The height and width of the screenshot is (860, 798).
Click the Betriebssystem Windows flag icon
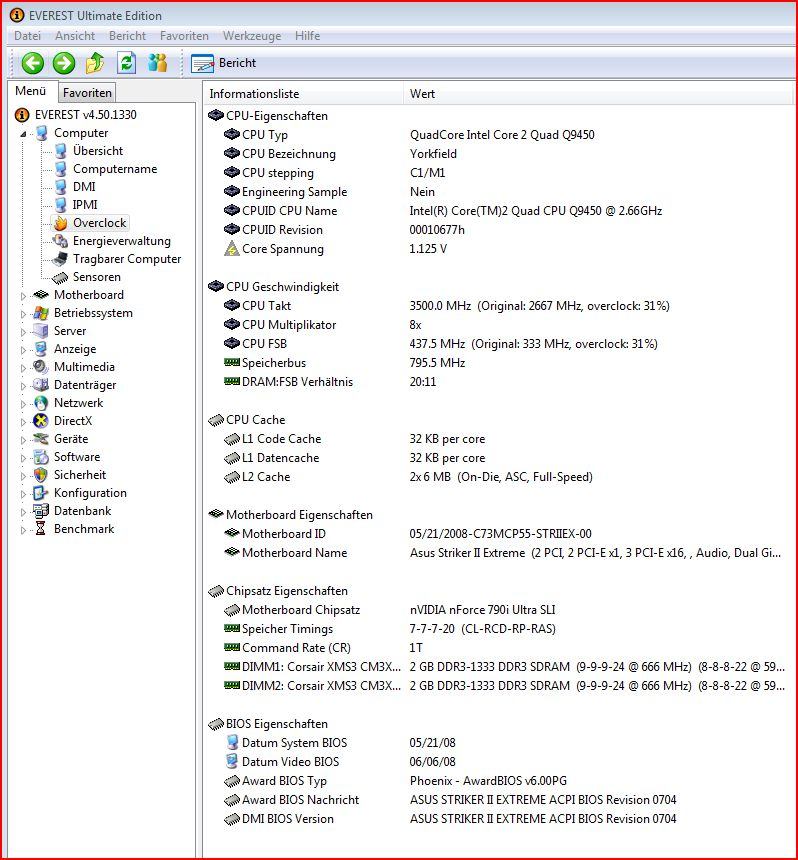[41, 313]
